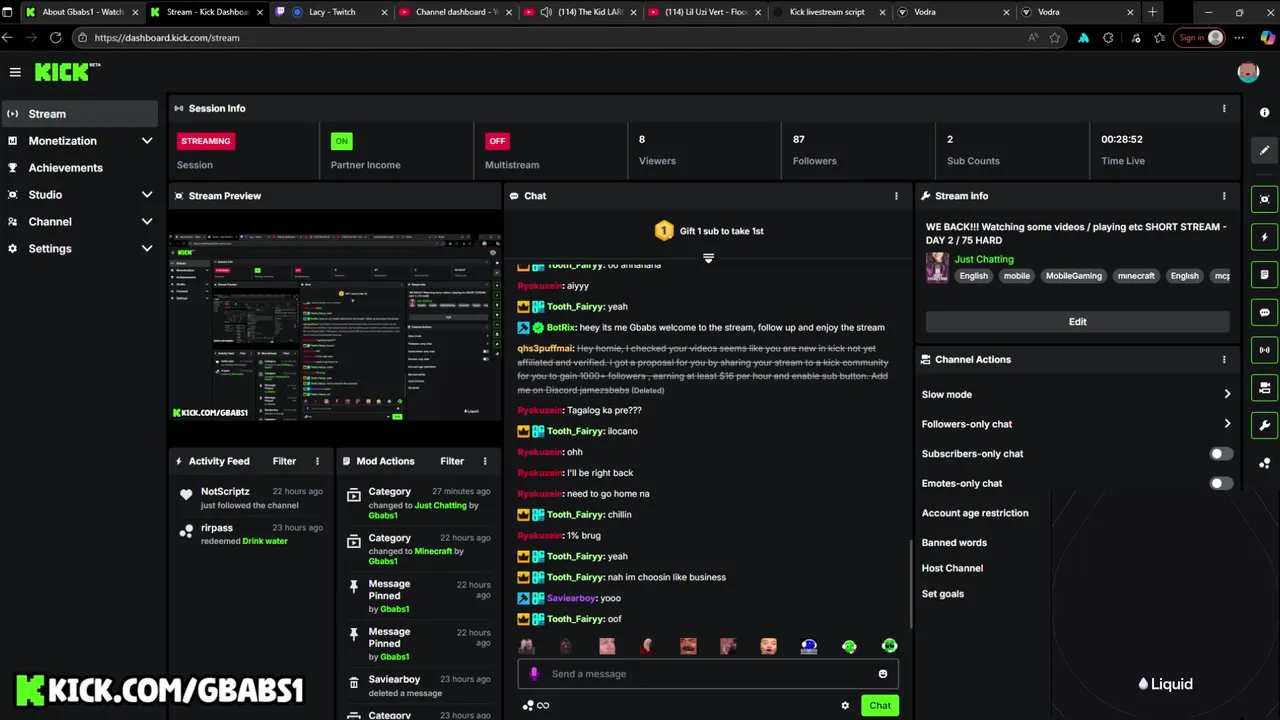Click the note page icon in right sidebar
Screen dimensions: 1280x720
1265,275
